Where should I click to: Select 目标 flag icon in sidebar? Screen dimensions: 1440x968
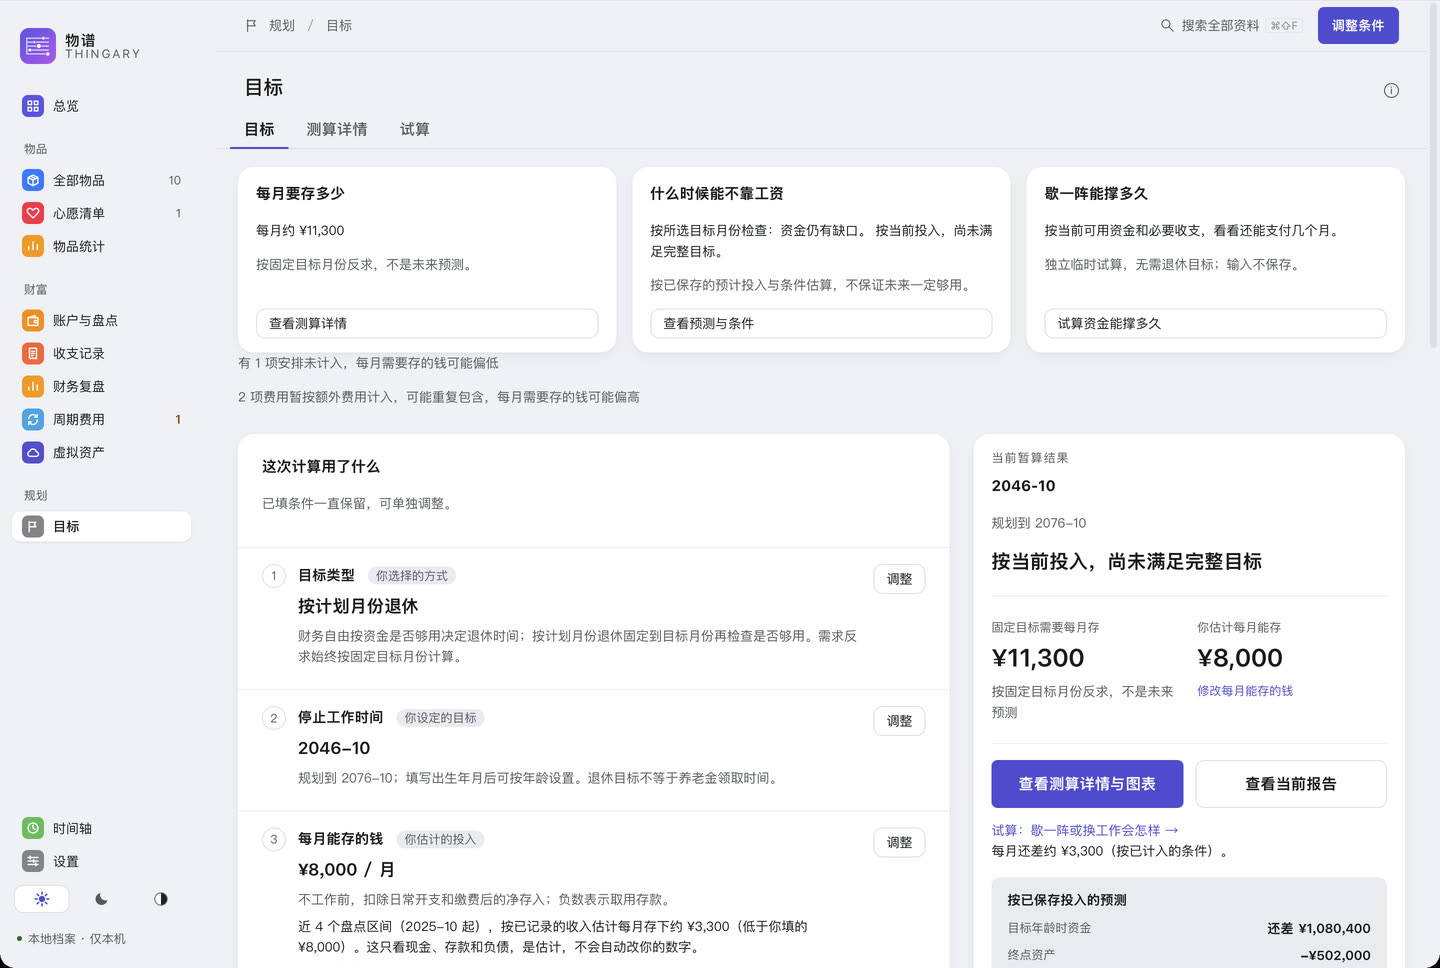coord(33,527)
